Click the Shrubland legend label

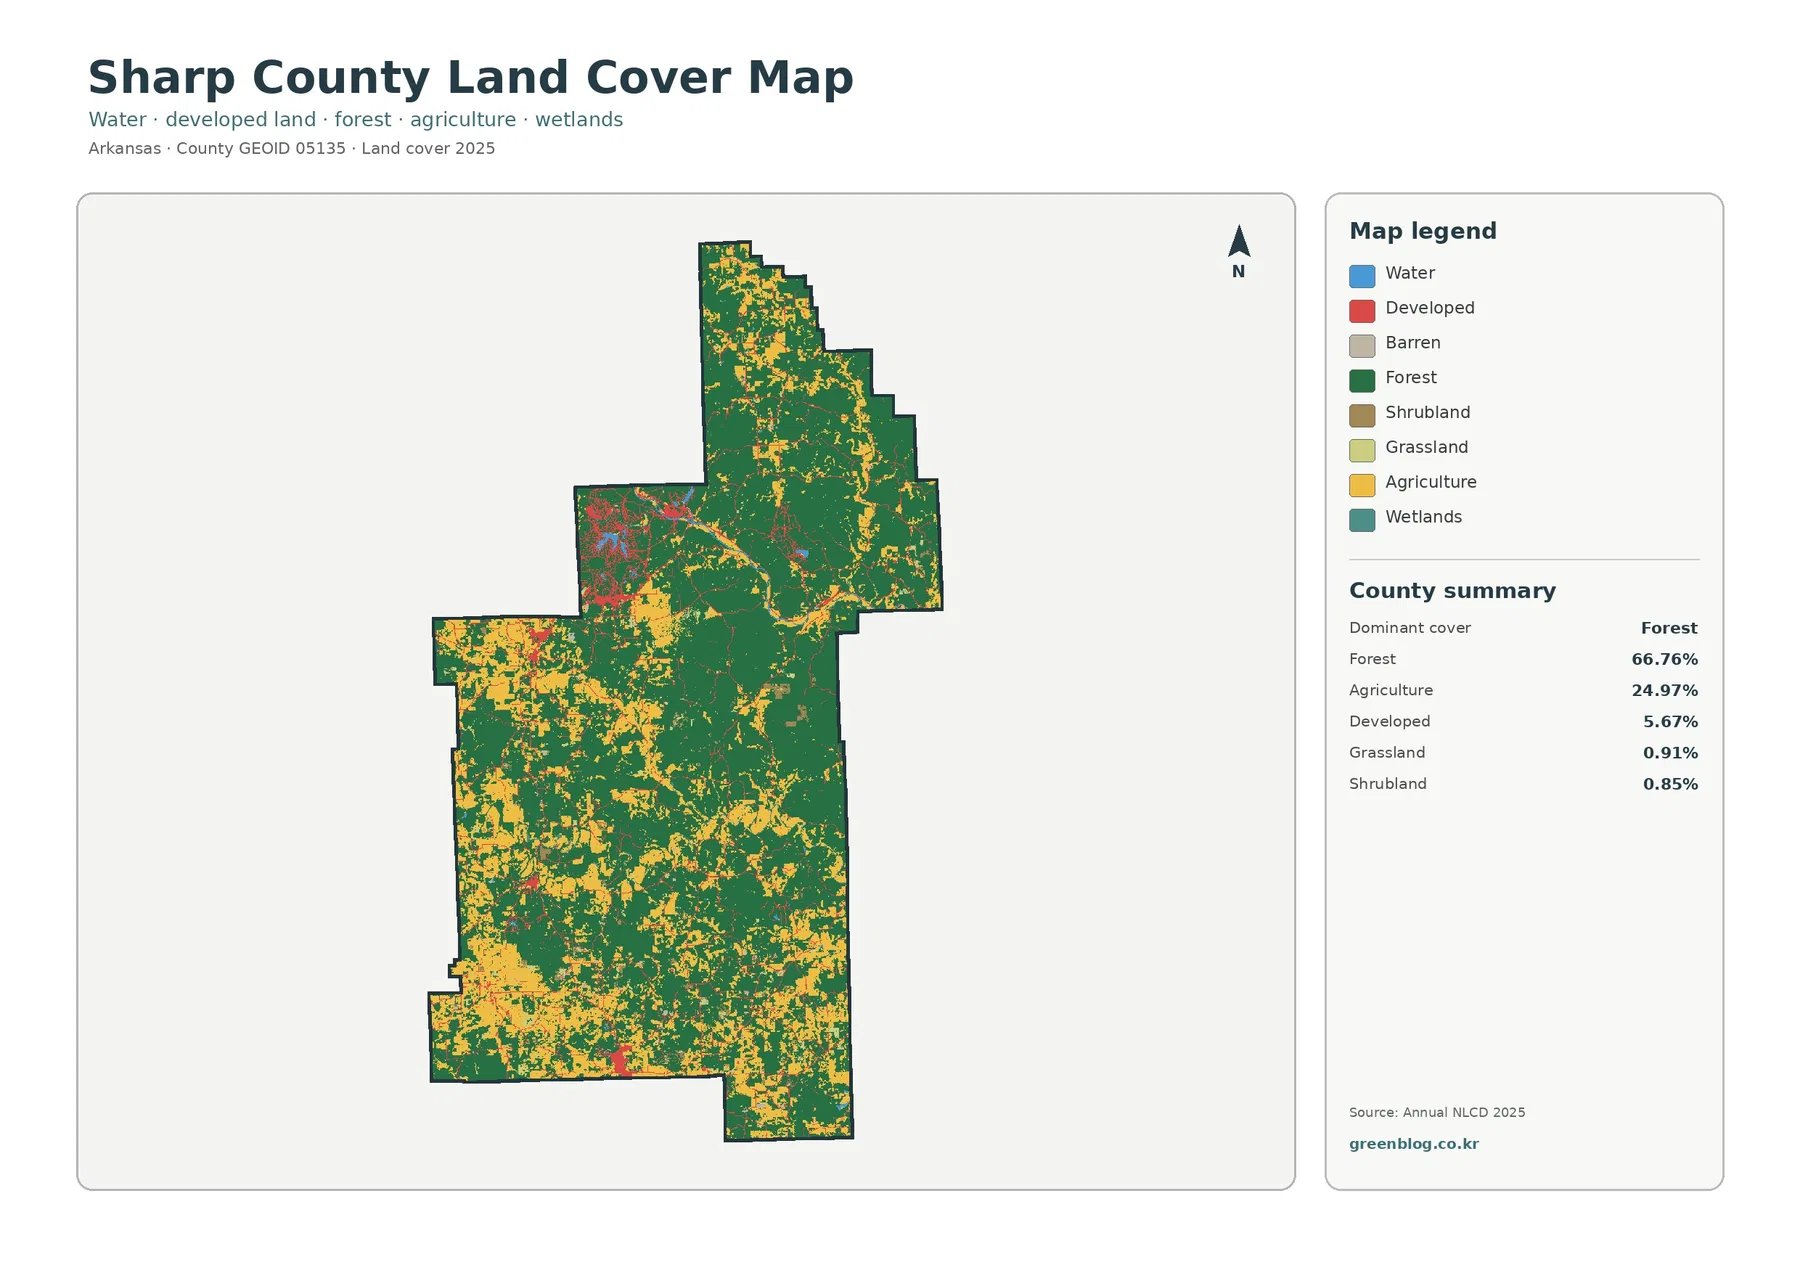coord(1428,412)
